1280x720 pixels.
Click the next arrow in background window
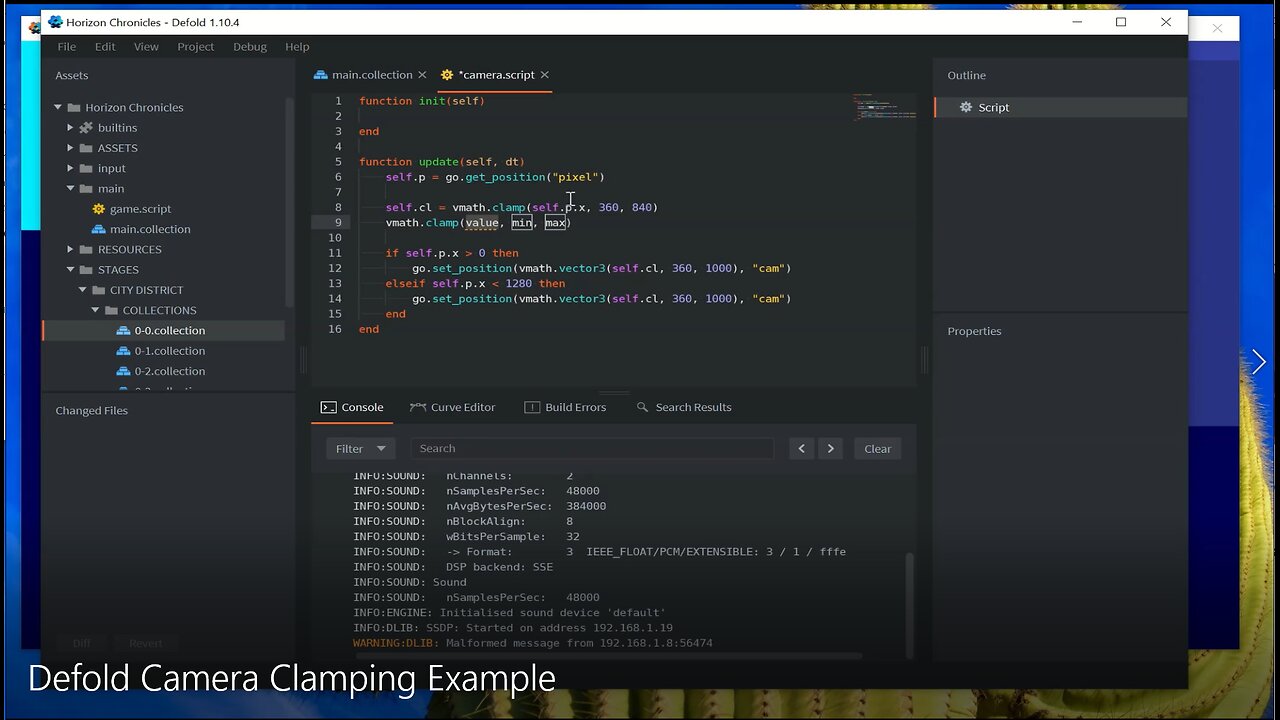[1258, 362]
